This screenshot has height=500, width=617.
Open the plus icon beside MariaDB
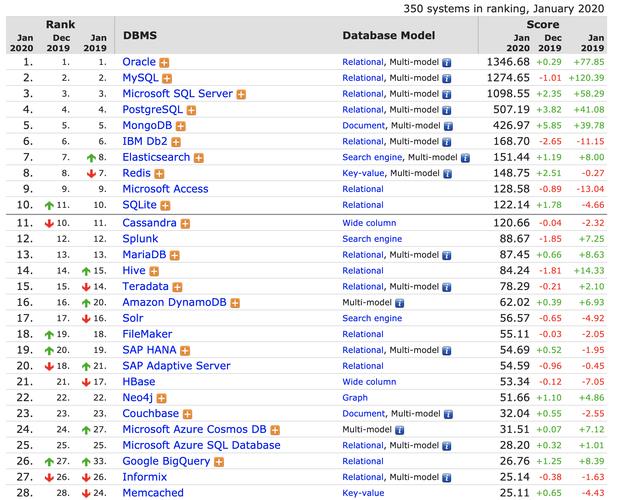(x=175, y=255)
